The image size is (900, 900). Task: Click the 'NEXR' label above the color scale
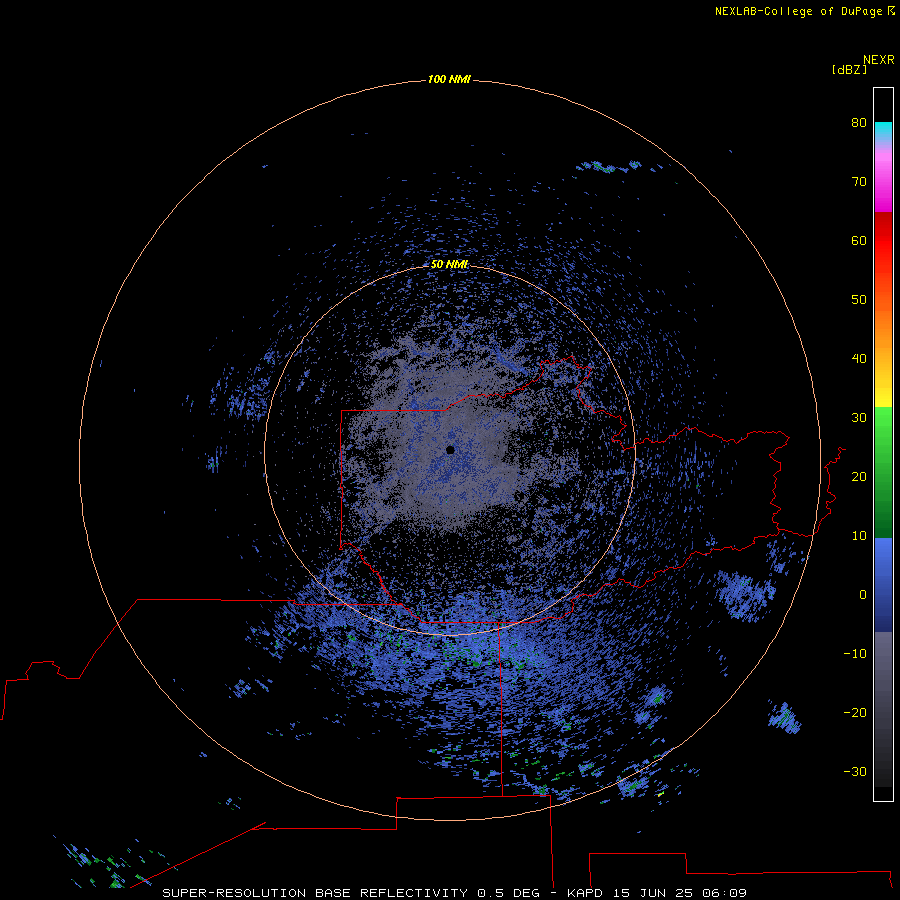coord(879,60)
